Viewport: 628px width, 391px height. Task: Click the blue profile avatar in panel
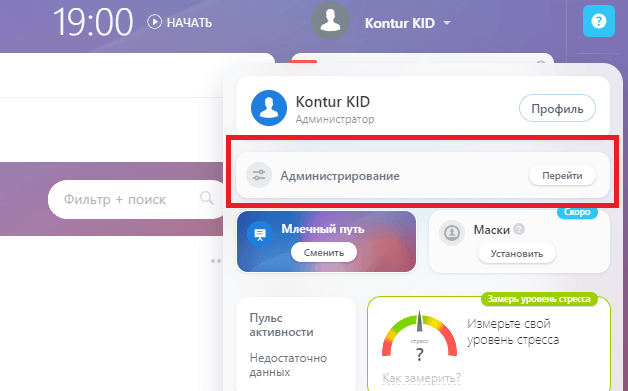point(269,108)
